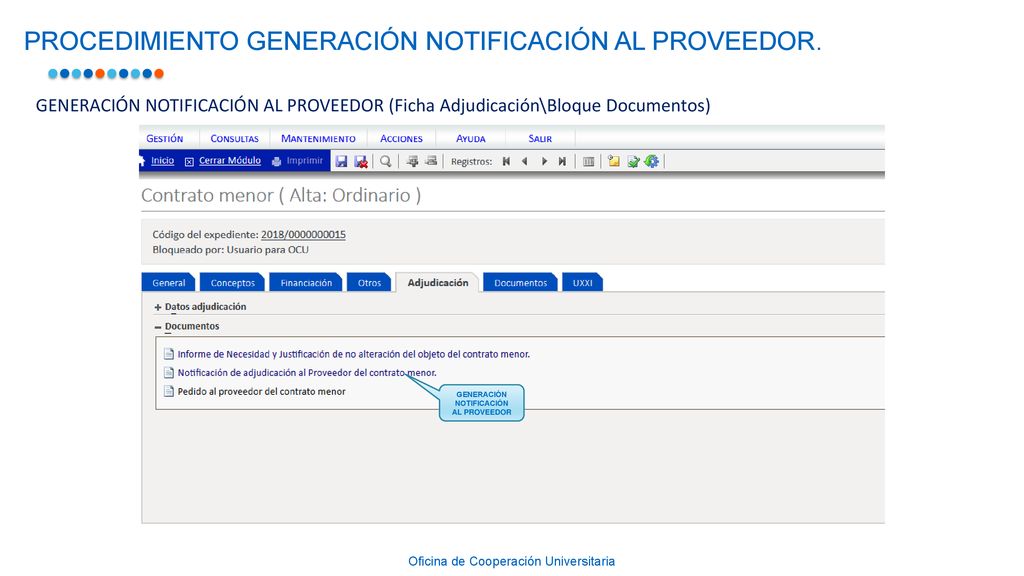Click the yellow note icon in toolbar
The image size is (1024, 576).
click(613, 161)
